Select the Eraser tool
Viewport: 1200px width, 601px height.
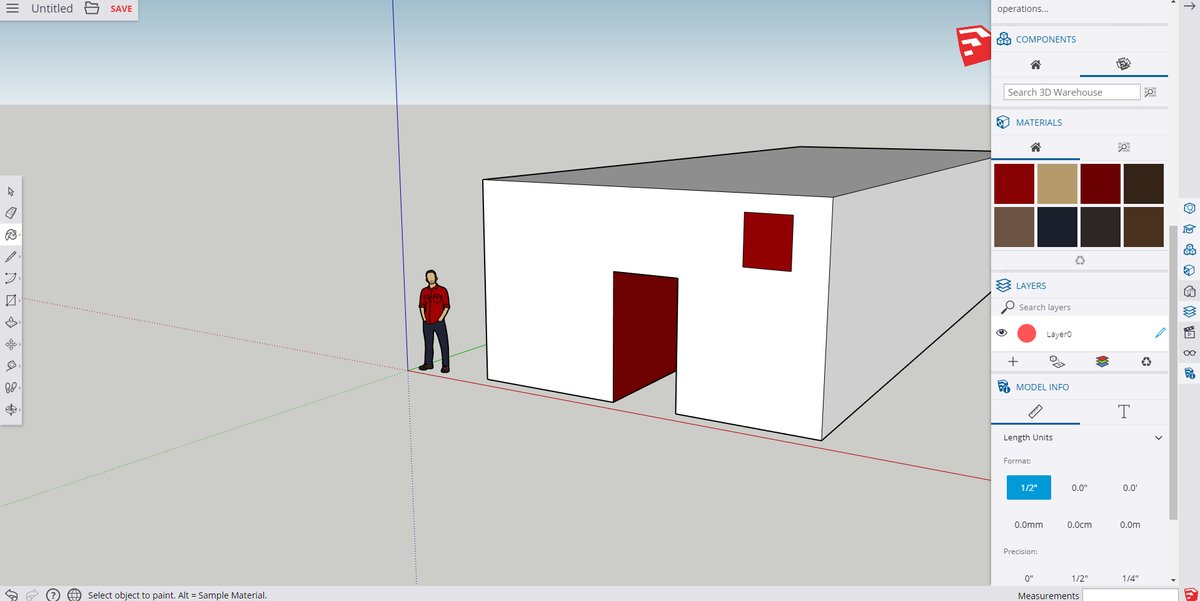pyautogui.click(x=11, y=213)
